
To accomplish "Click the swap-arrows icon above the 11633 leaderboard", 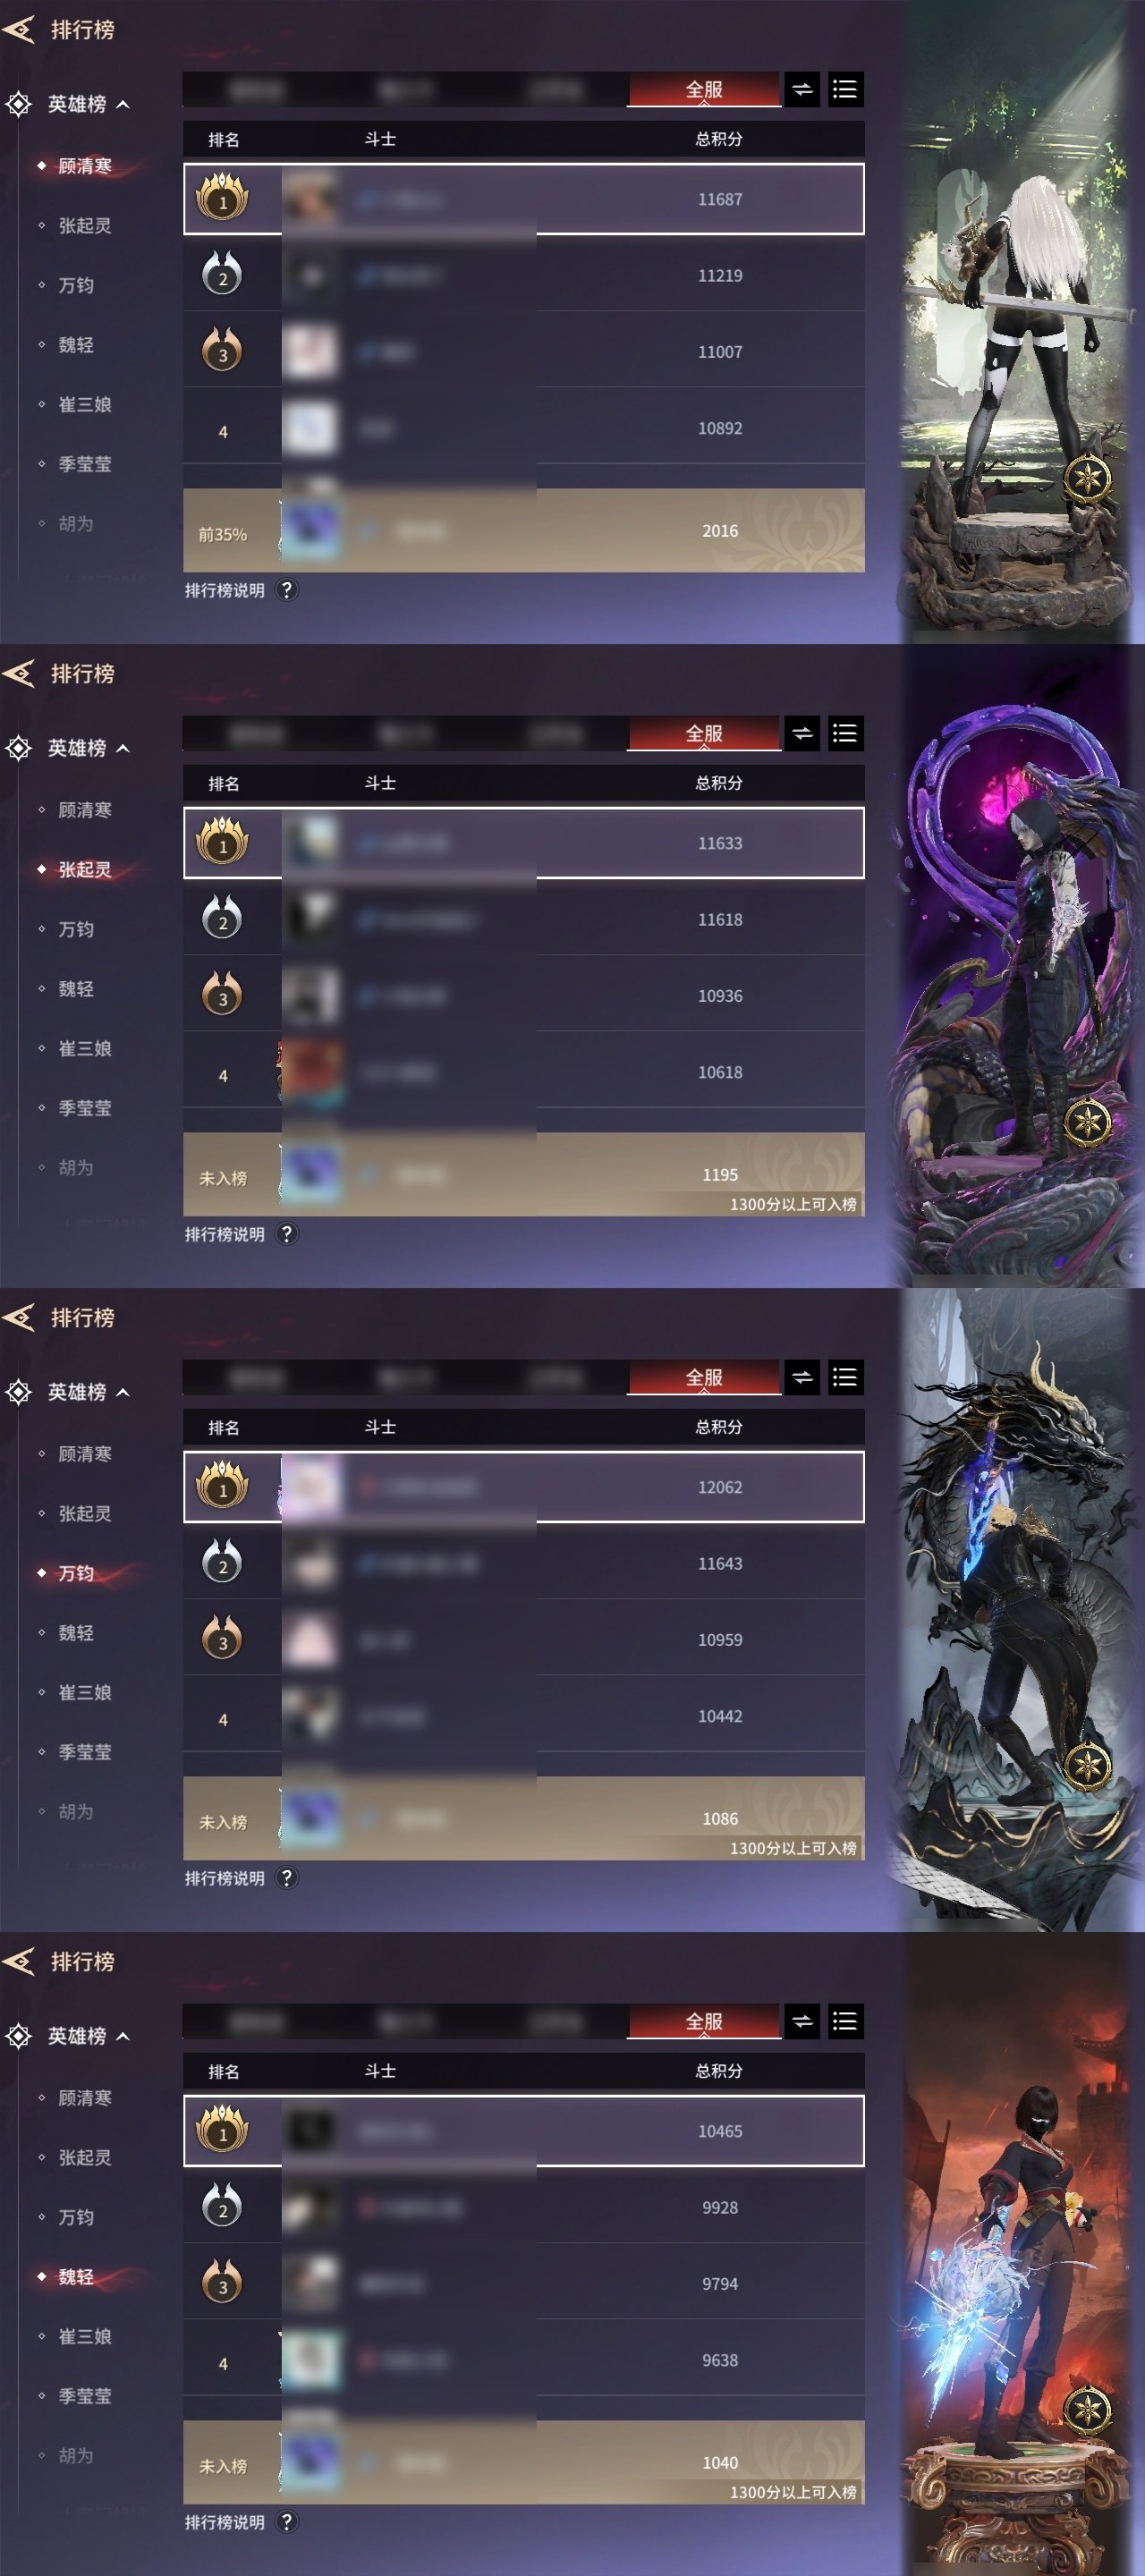I will tap(802, 734).
